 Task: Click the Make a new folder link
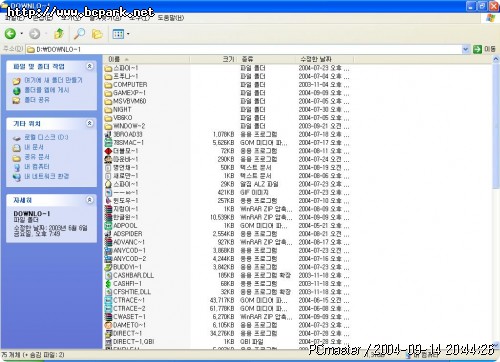point(53,80)
